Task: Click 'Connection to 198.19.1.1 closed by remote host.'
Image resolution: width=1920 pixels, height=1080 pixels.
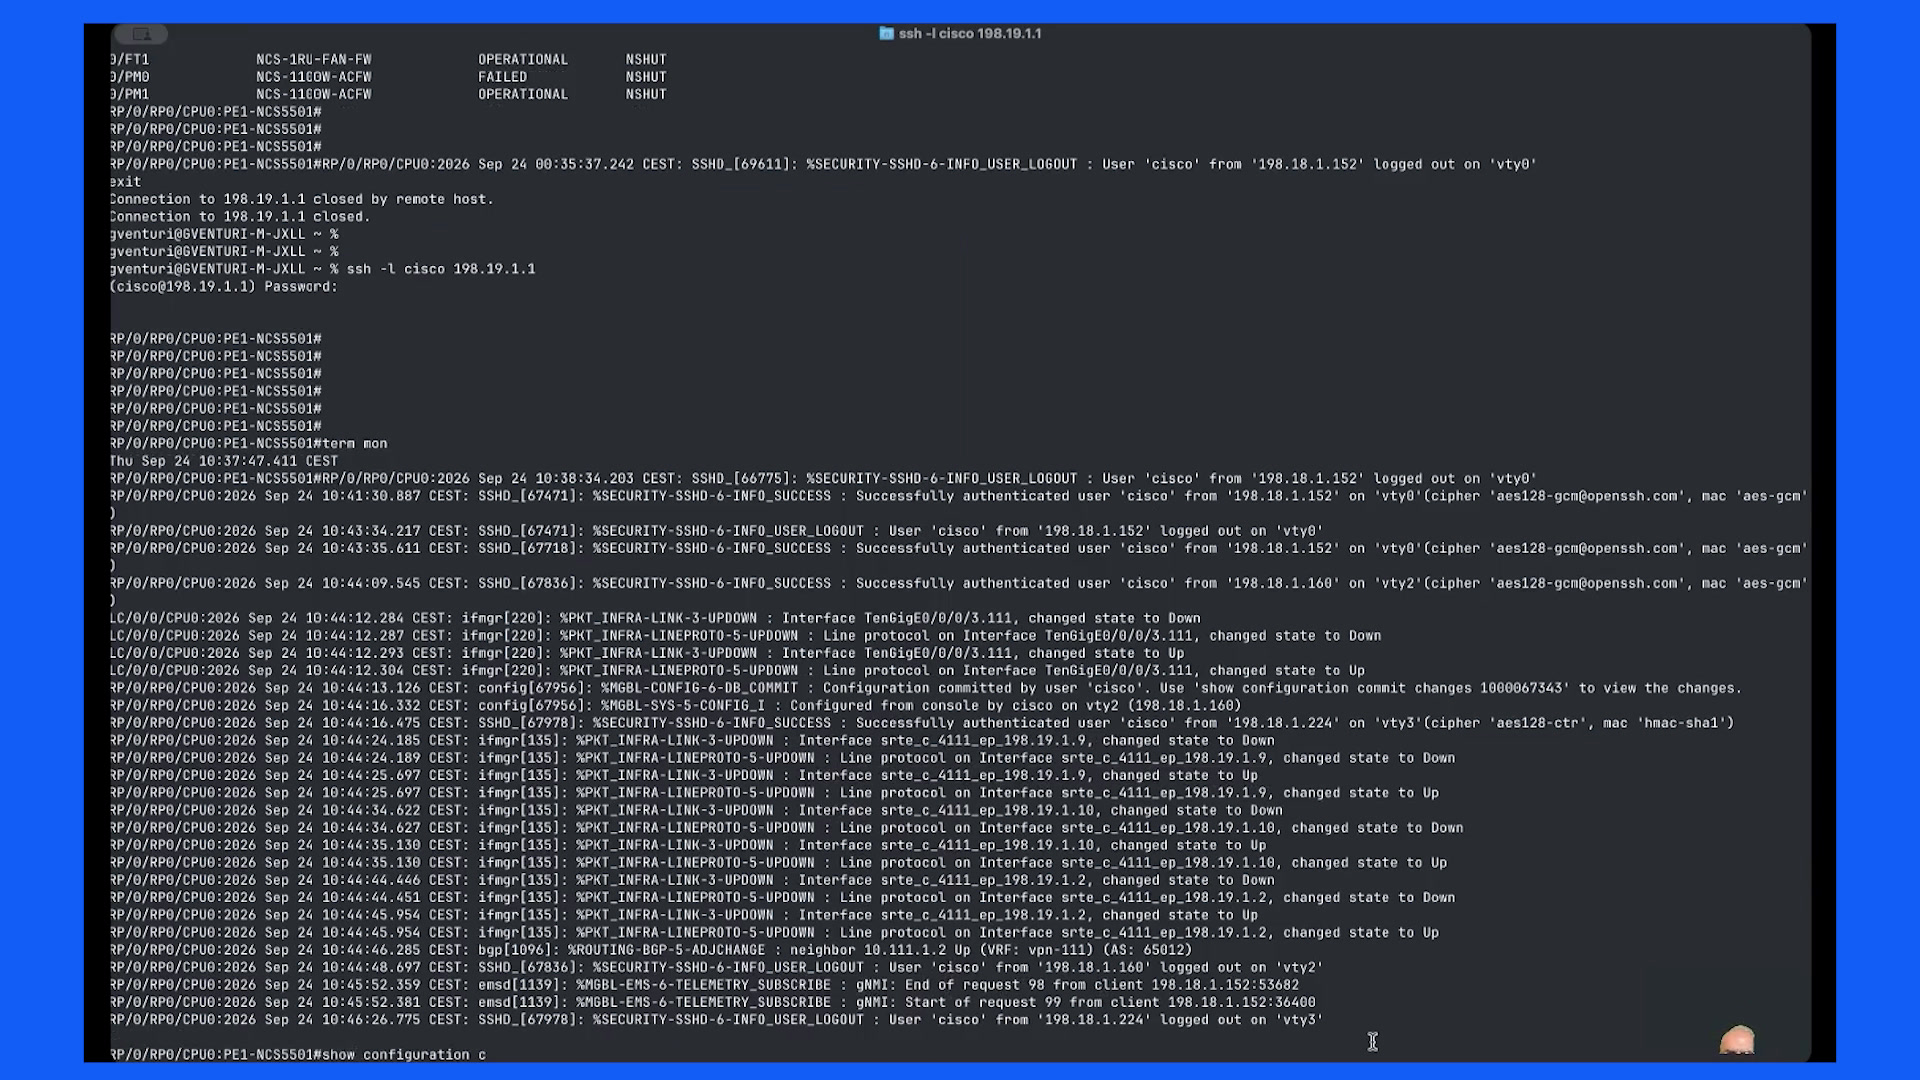Action: click(302, 199)
